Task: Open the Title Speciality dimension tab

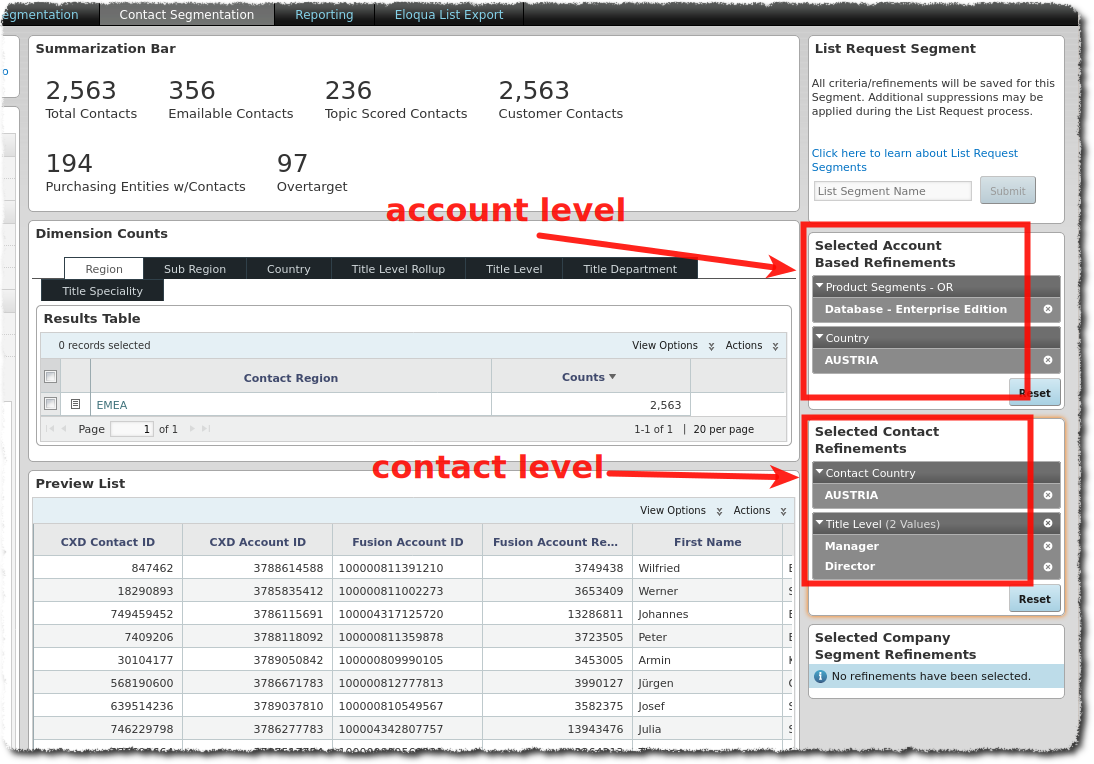Action: (102, 291)
